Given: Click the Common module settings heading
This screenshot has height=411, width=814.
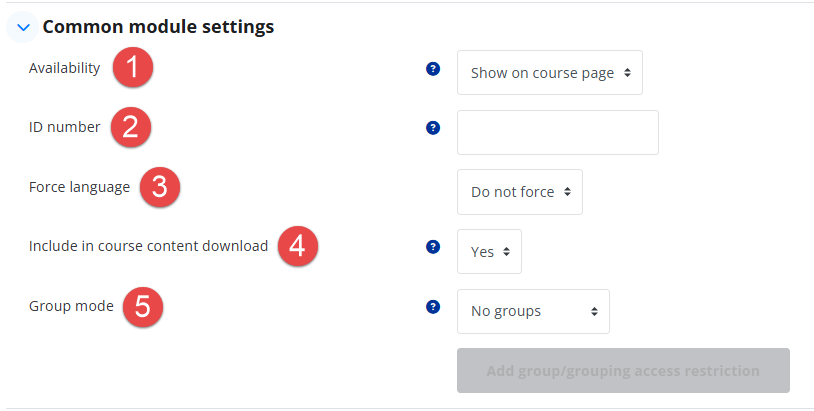Looking at the screenshot, I should tap(158, 27).
